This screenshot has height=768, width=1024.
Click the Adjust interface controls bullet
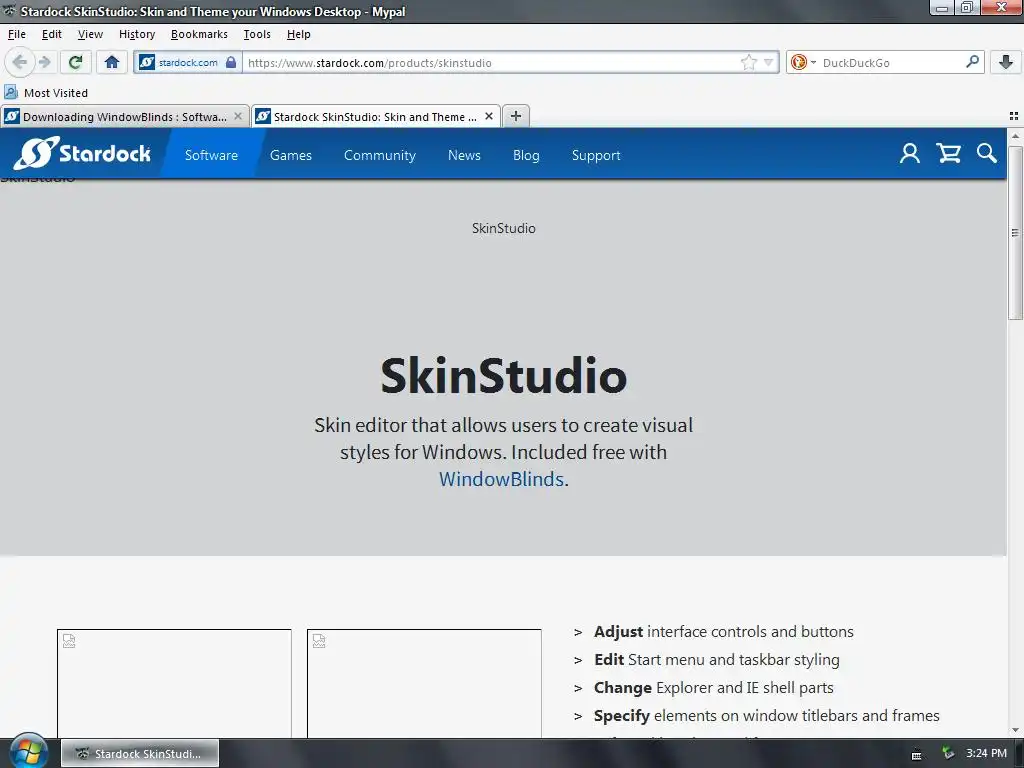tap(723, 632)
